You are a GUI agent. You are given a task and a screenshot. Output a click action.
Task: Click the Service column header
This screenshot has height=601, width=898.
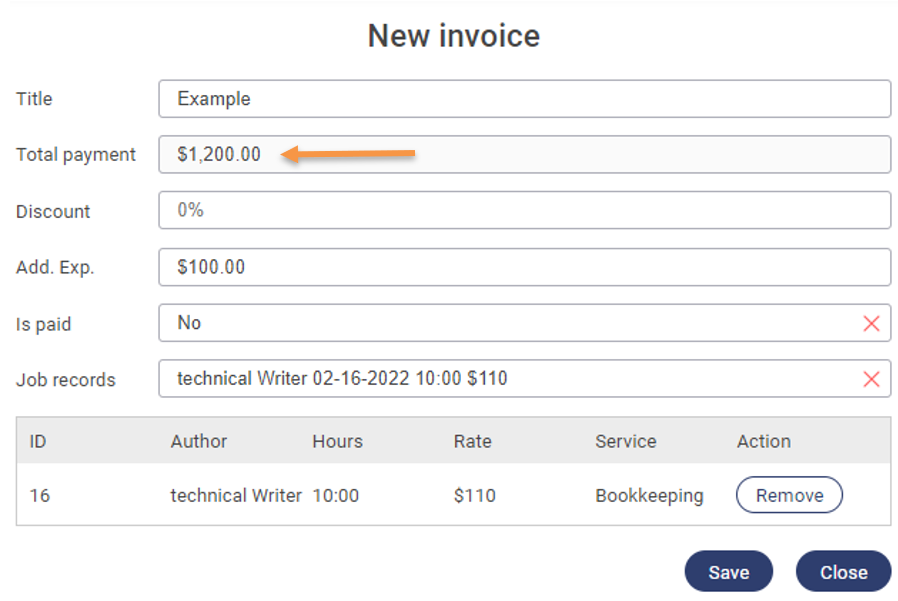point(626,441)
